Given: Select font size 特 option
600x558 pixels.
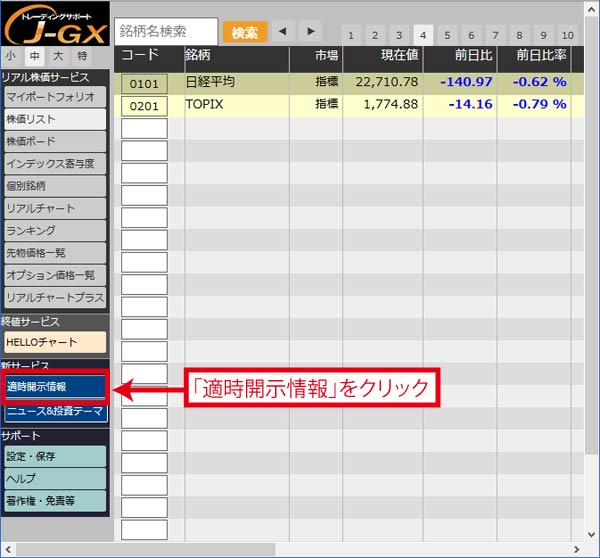Looking at the screenshot, I should (81, 57).
